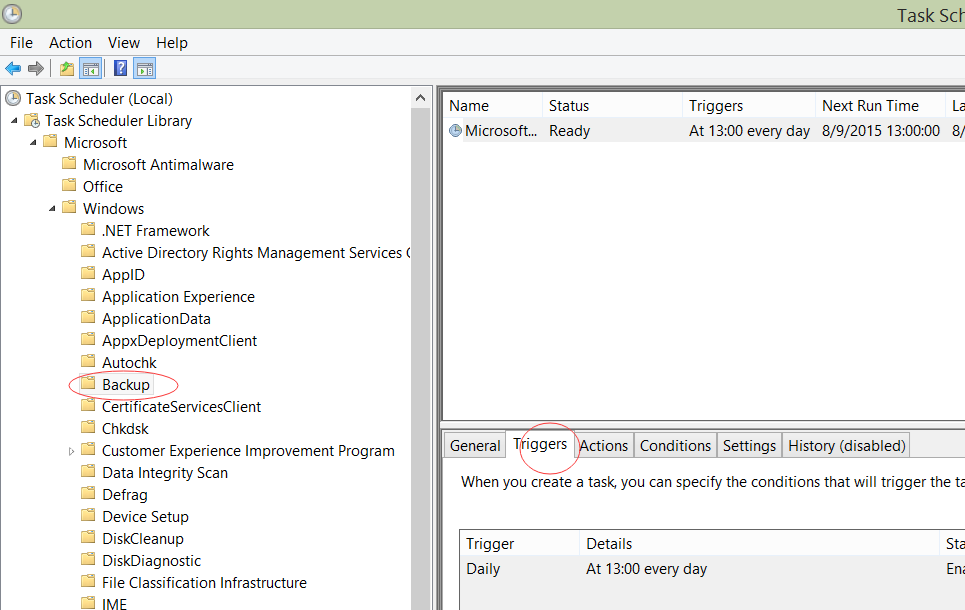Switch to the Conditions tab
The width and height of the screenshot is (965, 610).
pos(675,445)
